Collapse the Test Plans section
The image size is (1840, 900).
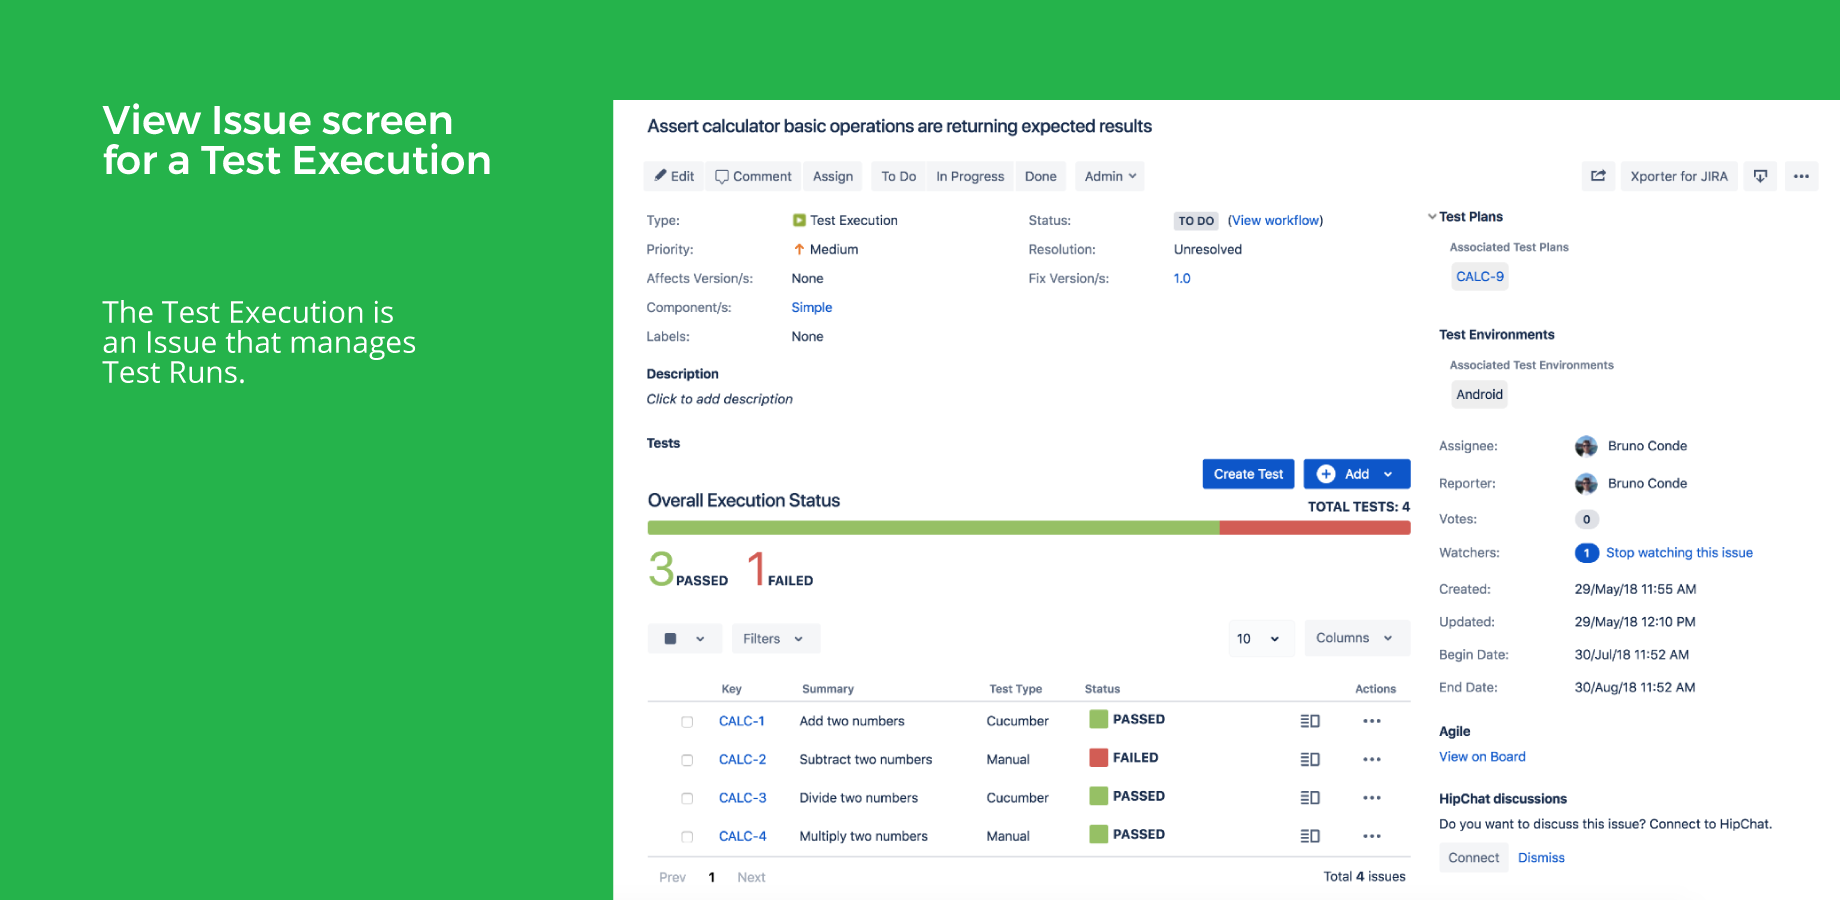point(1432,217)
